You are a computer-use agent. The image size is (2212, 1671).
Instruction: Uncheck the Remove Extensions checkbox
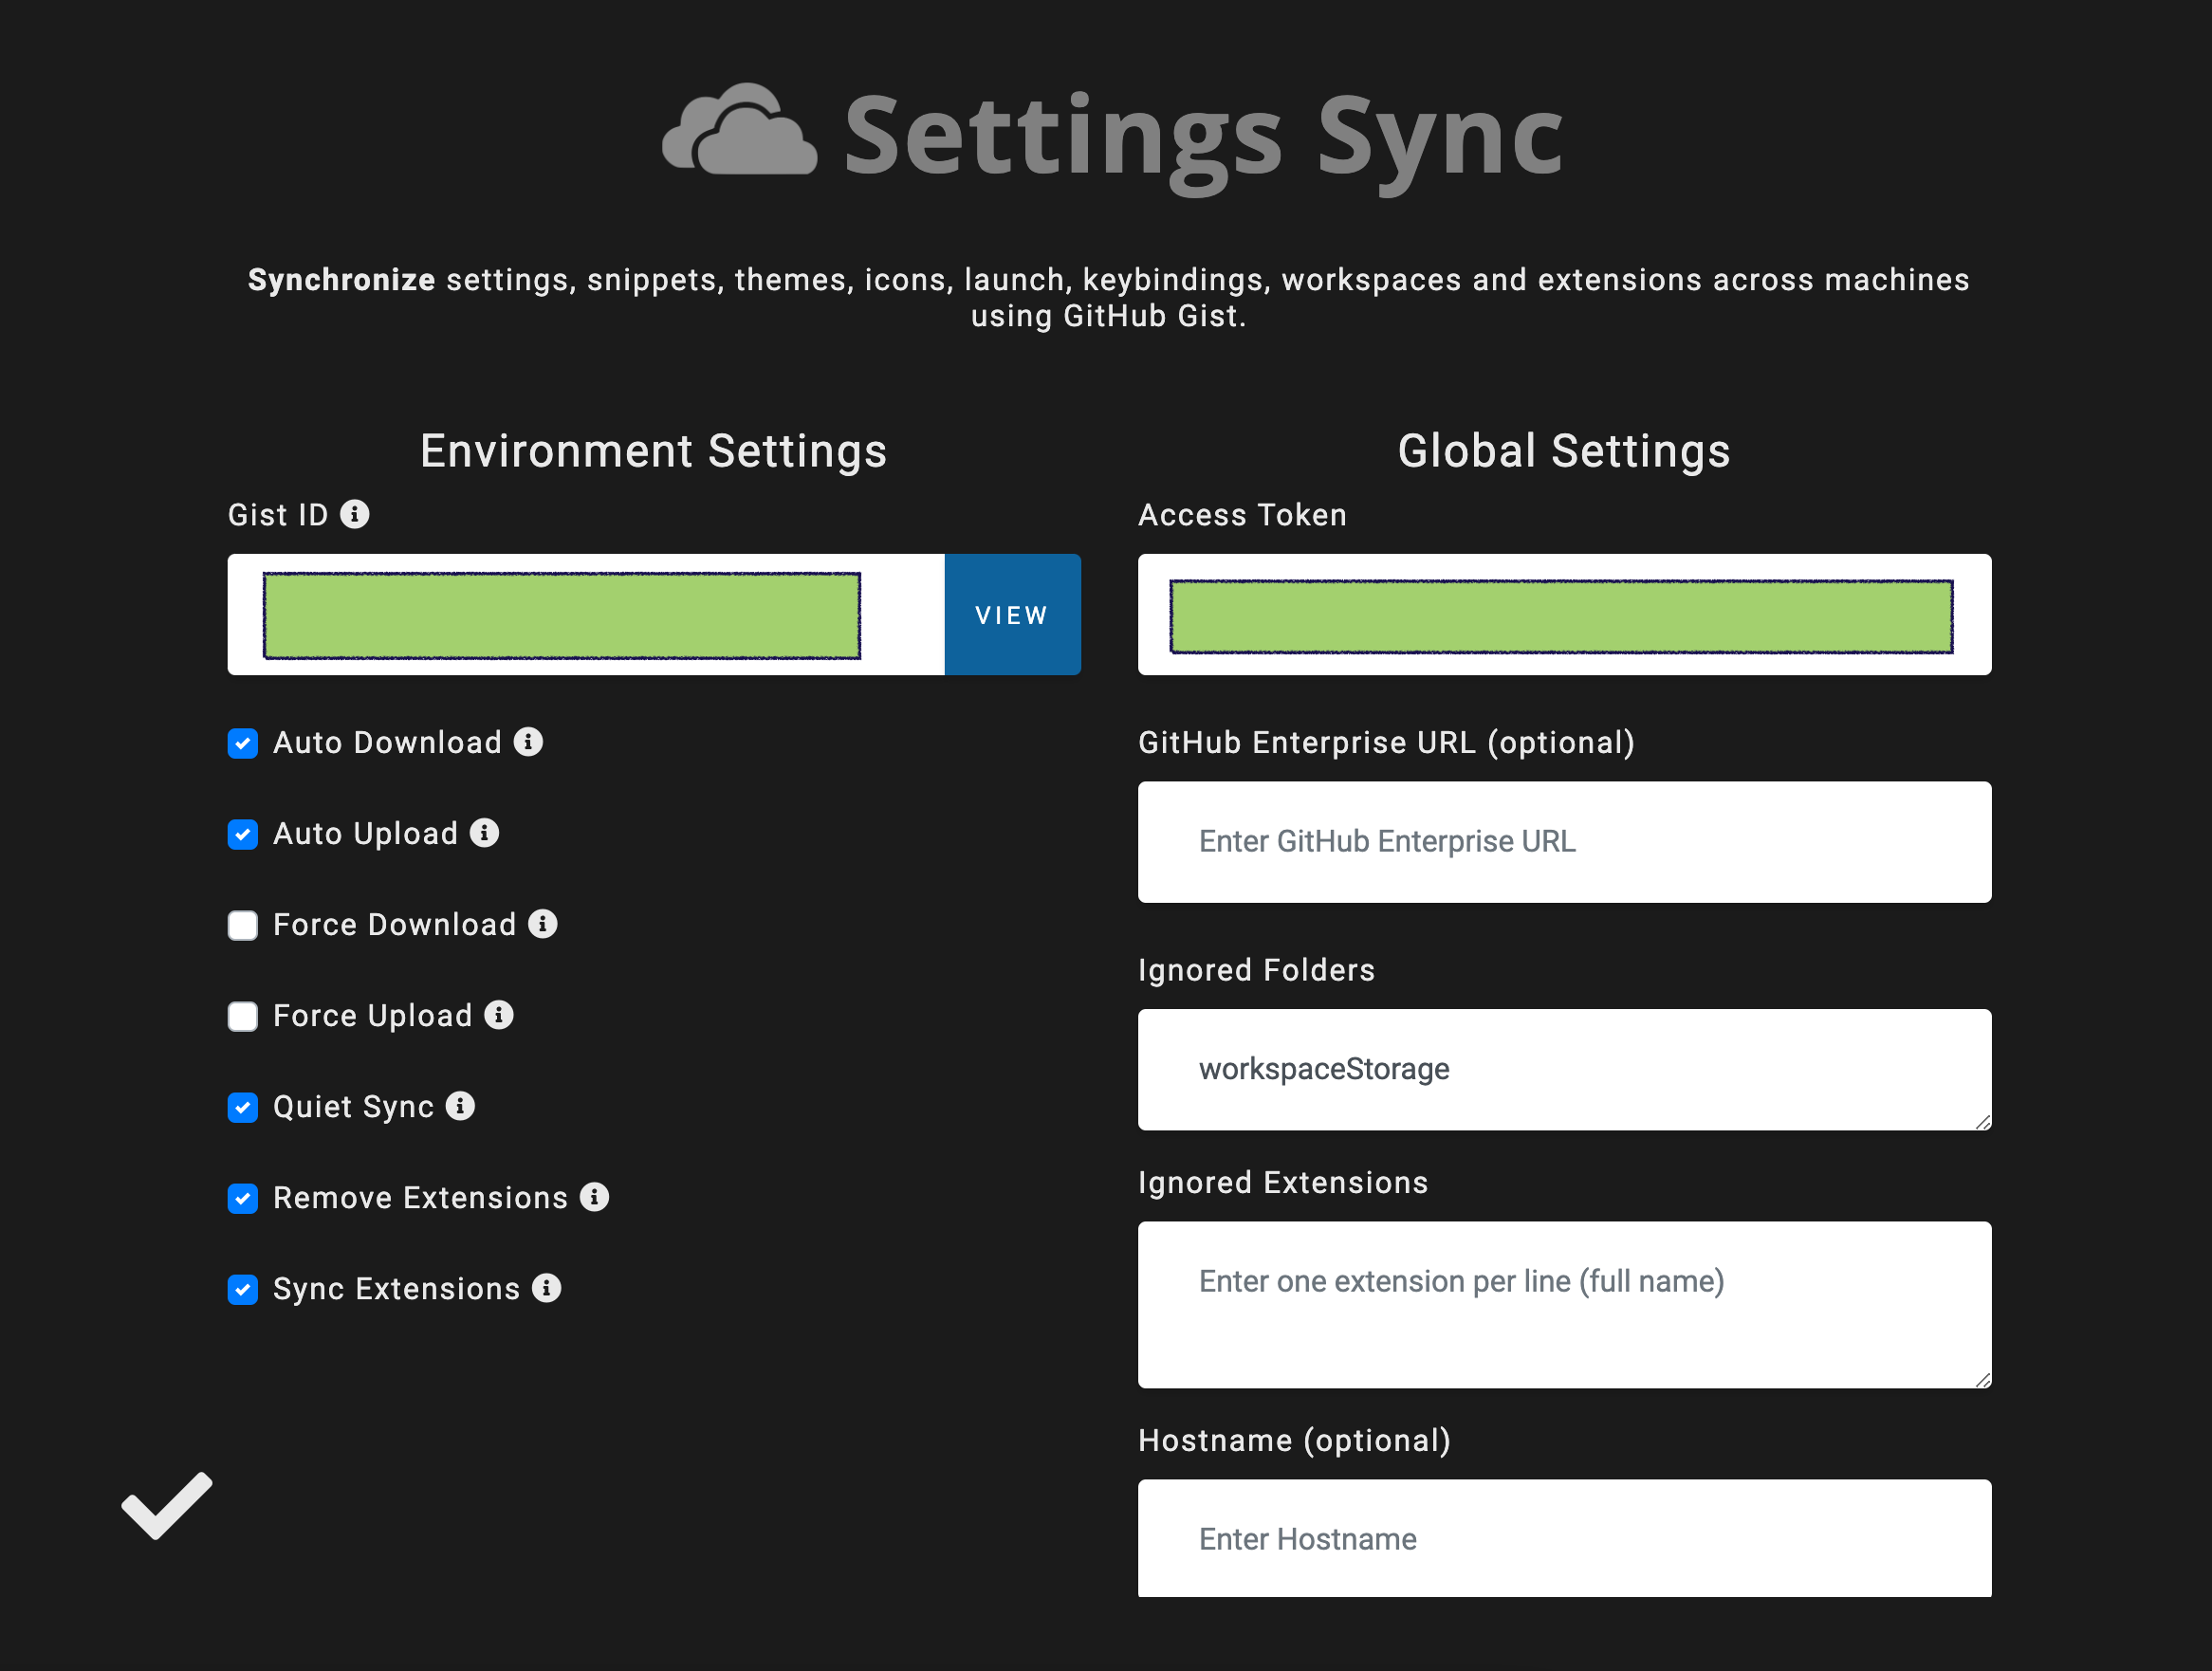pyautogui.click(x=243, y=1199)
